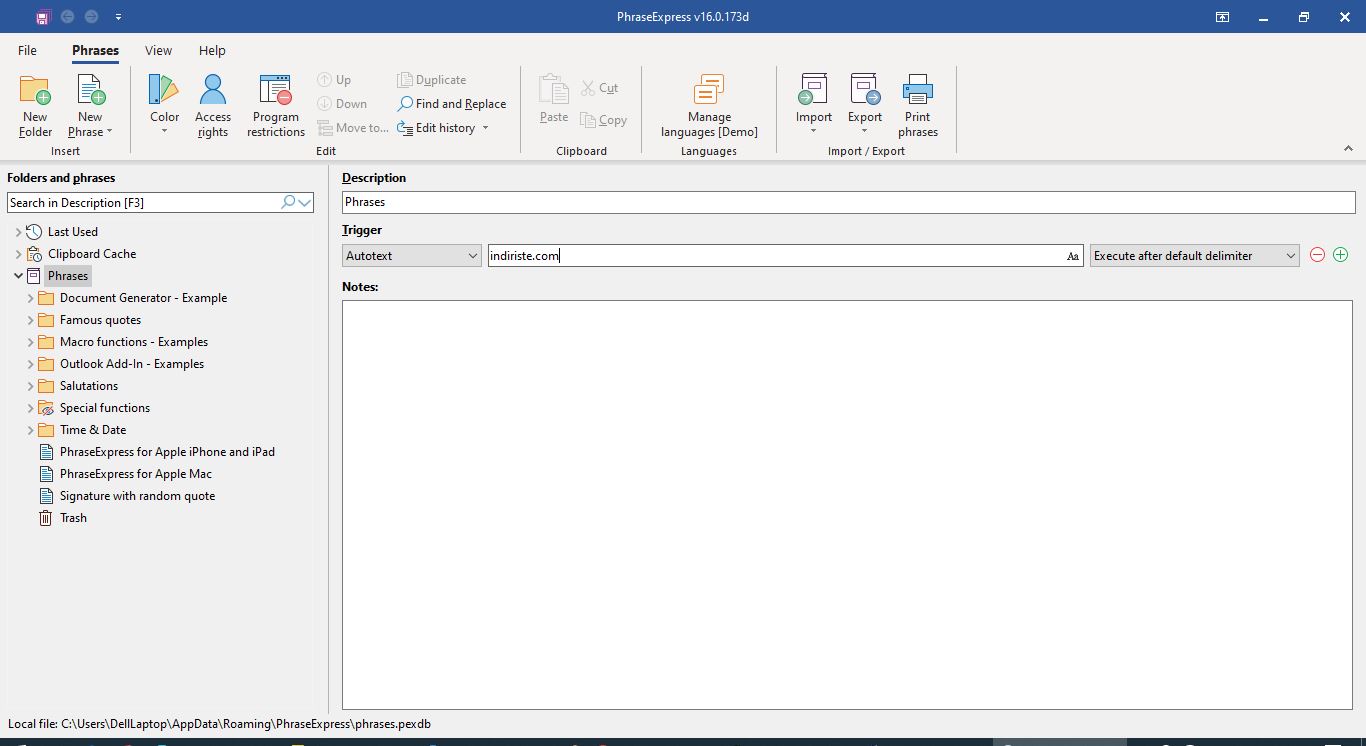Open PhraseExpress for Apple iPhone and iPad
The width and height of the screenshot is (1366, 746).
(167, 452)
